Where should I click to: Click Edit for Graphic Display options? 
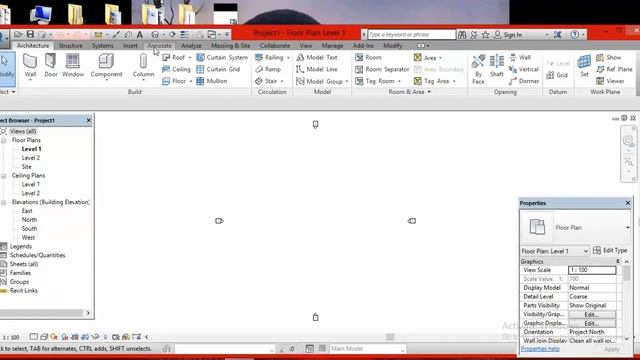click(592, 324)
